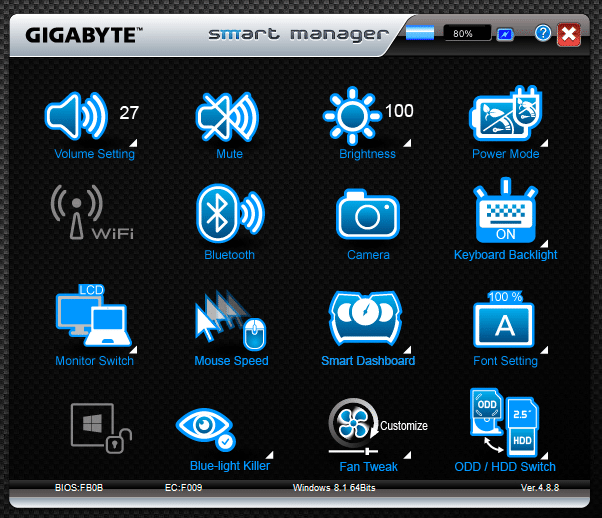Open the Volume Setting speaker icon
The image size is (602, 518).
[76, 116]
